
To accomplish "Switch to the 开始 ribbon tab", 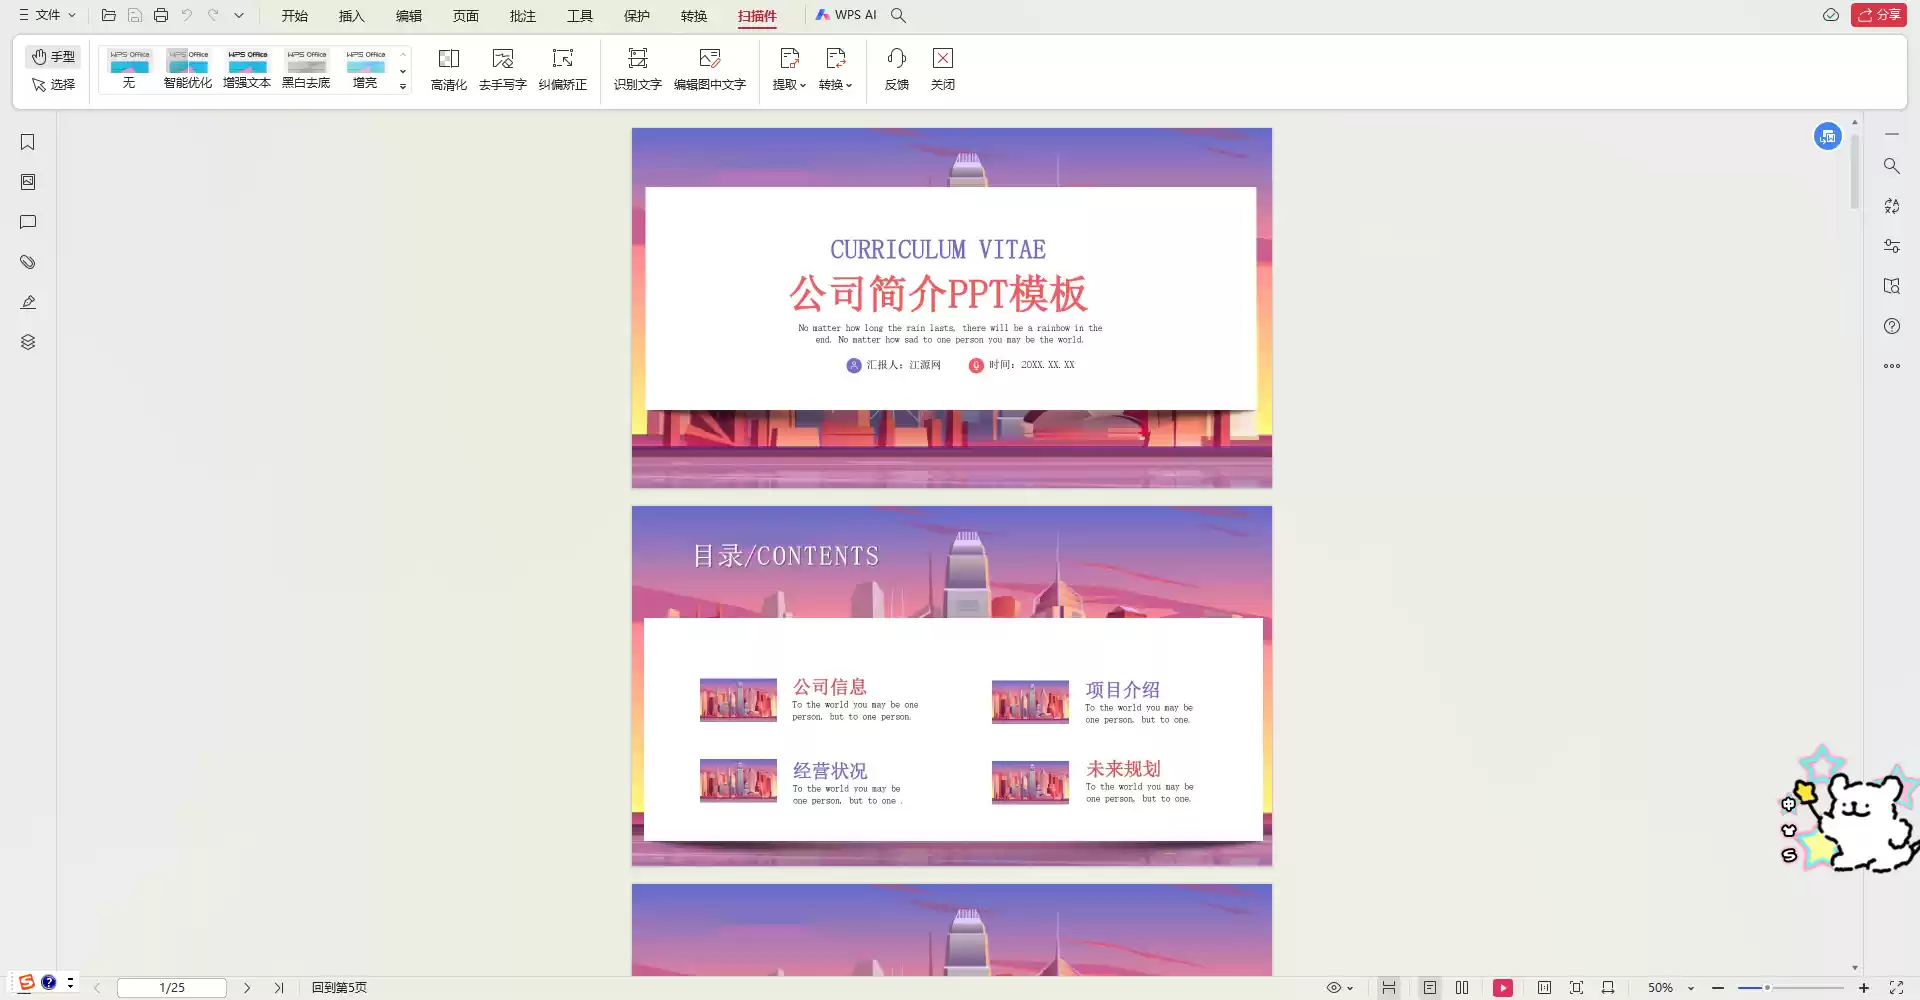I will click(x=294, y=15).
